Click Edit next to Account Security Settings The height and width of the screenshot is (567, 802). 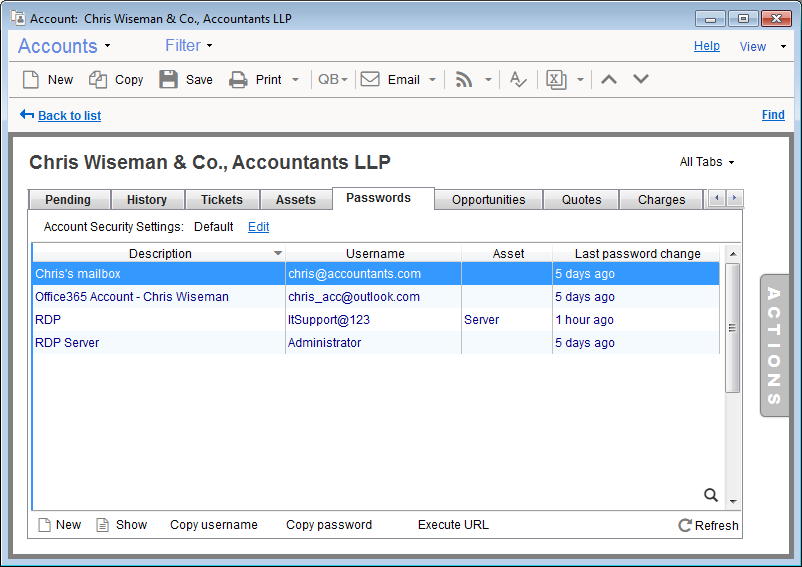pos(258,227)
